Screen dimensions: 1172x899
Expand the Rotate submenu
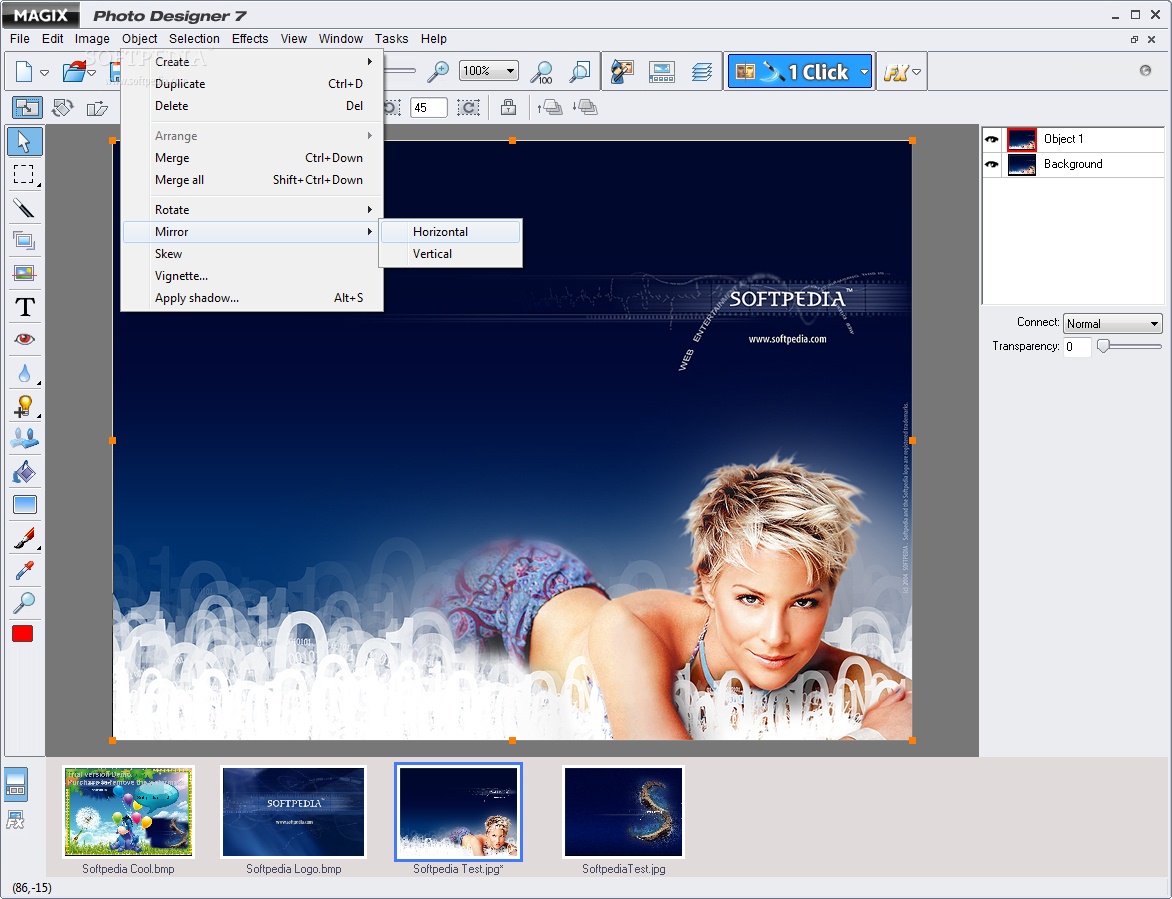(x=253, y=210)
